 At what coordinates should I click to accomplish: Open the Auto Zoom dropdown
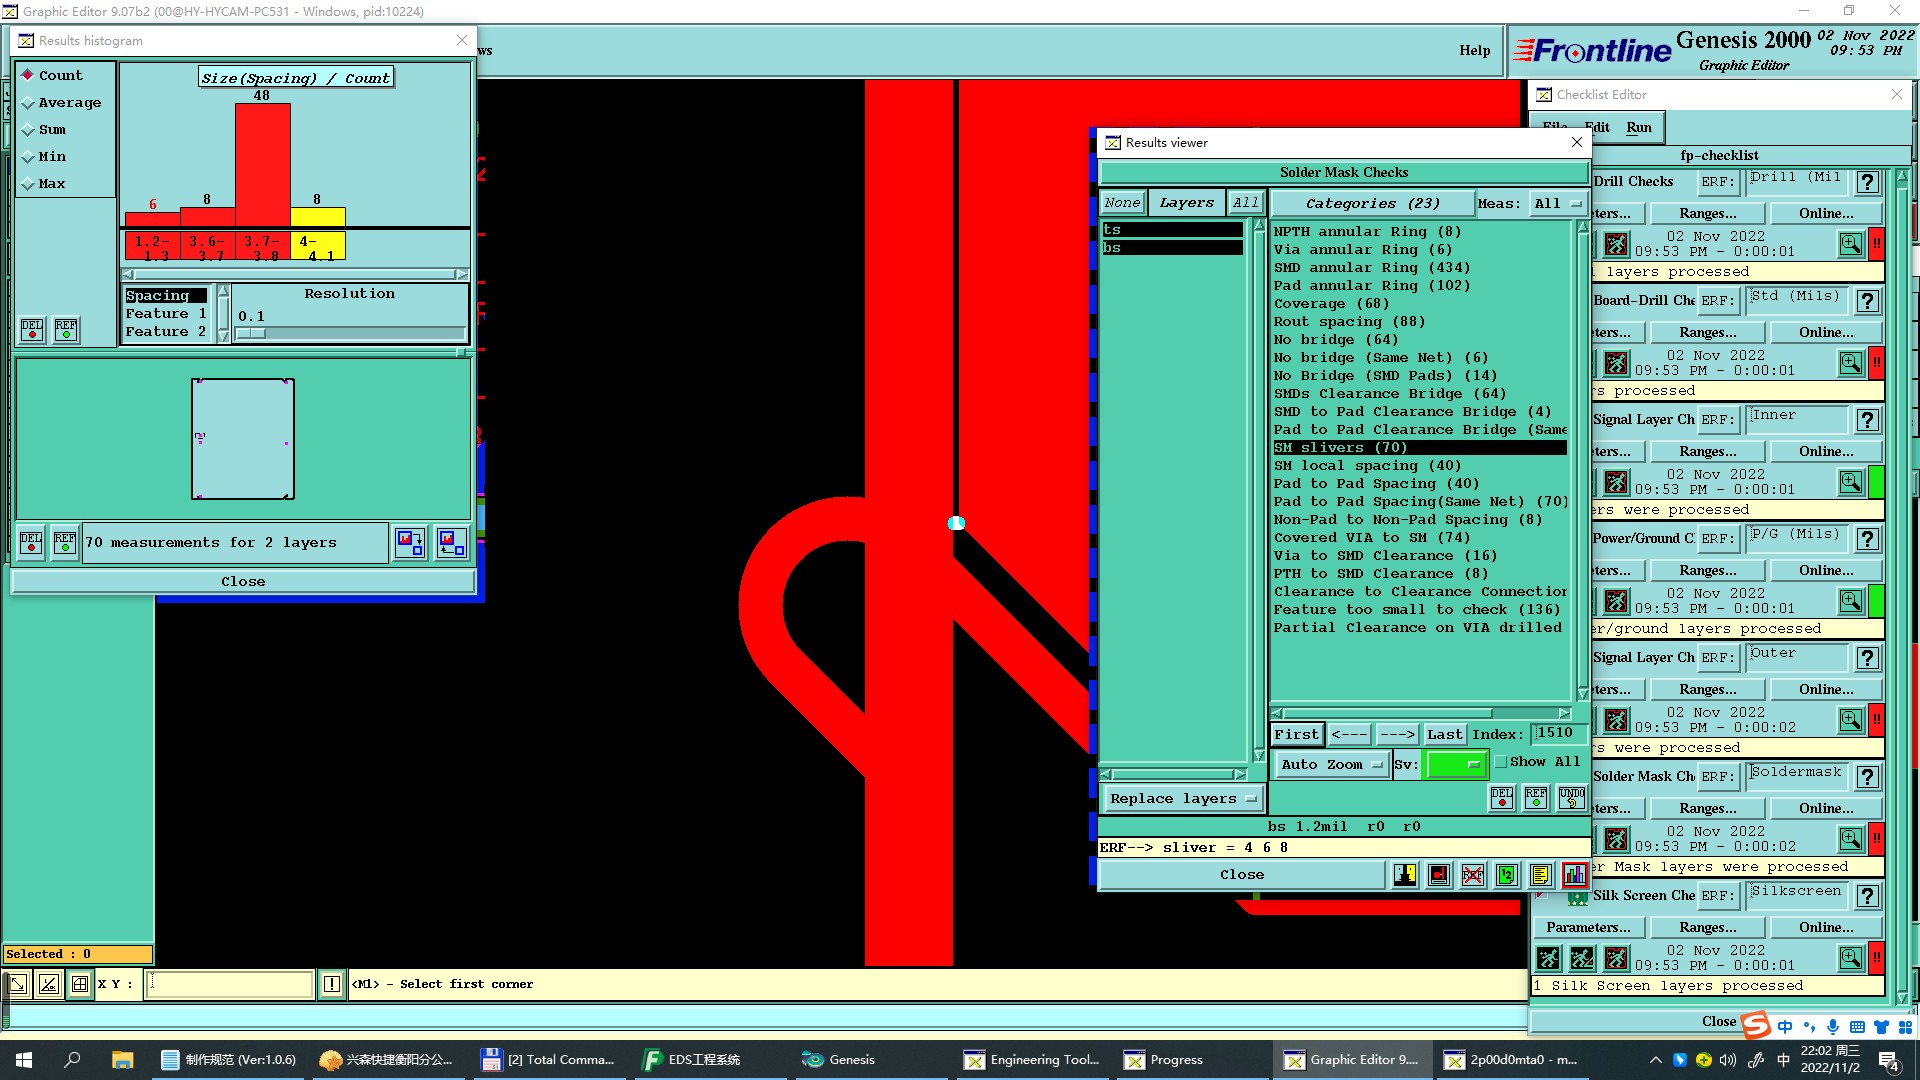click(x=1332, y=765)
